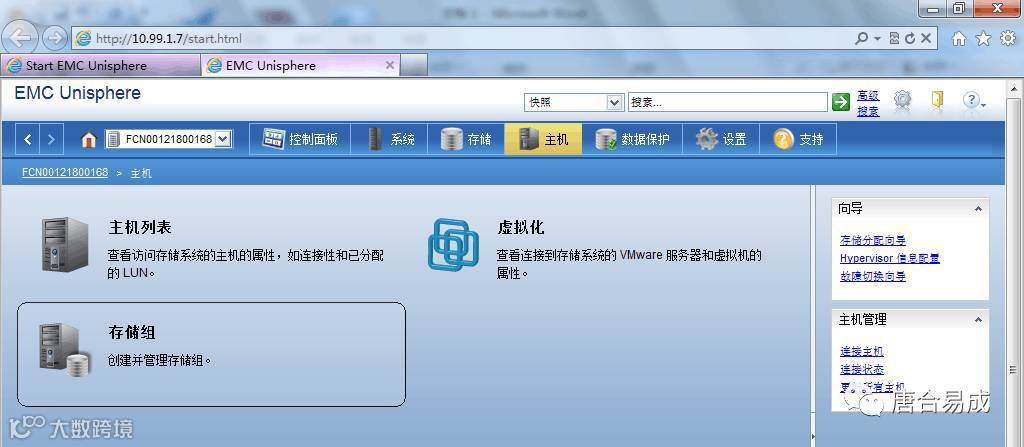Image resolution: width=1024 pixels, height=447 pixels.
Task: Switch to the Start EMC Unisphere tab
Action: [x=100, y=65]
